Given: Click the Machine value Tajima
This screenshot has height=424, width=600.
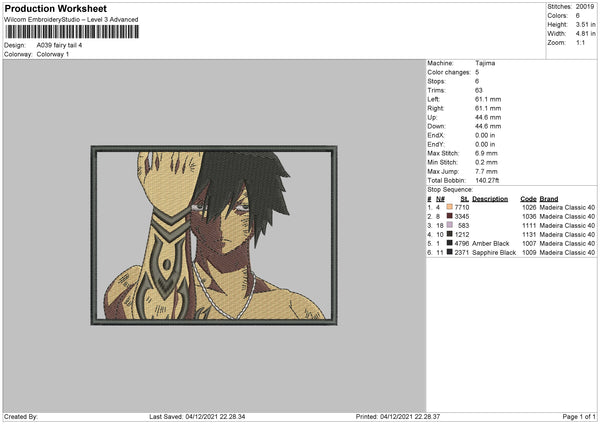Looking at the screenshot, I should (485, 63).
